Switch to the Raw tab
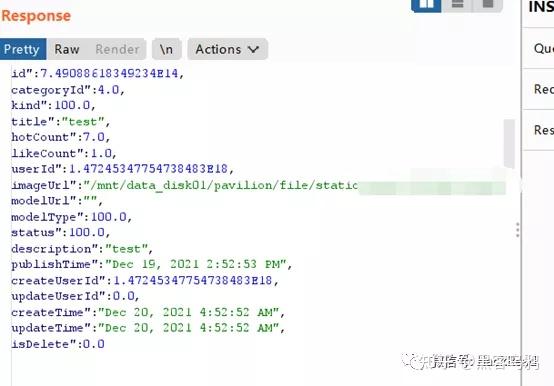Viewport: 554px width, 386px height. pyautogui.click(x=67, y=49)
